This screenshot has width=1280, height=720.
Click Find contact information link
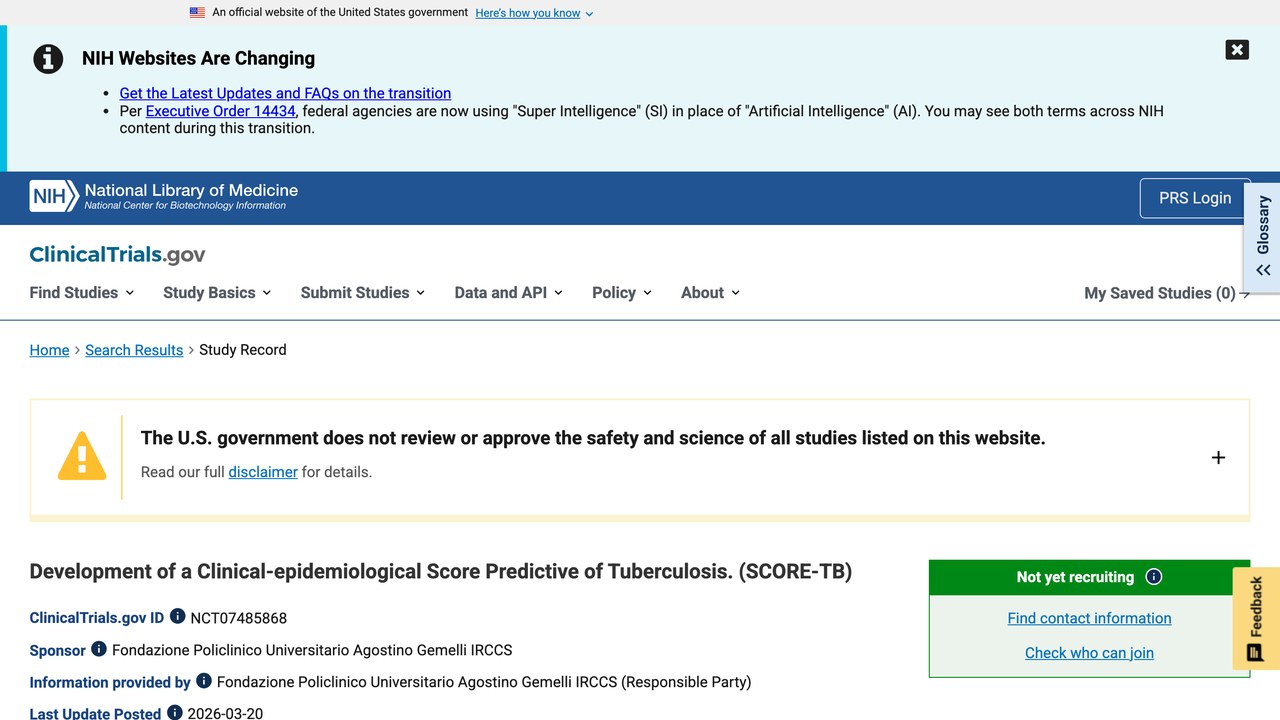pyautogui.click(x=1089, y=618)
